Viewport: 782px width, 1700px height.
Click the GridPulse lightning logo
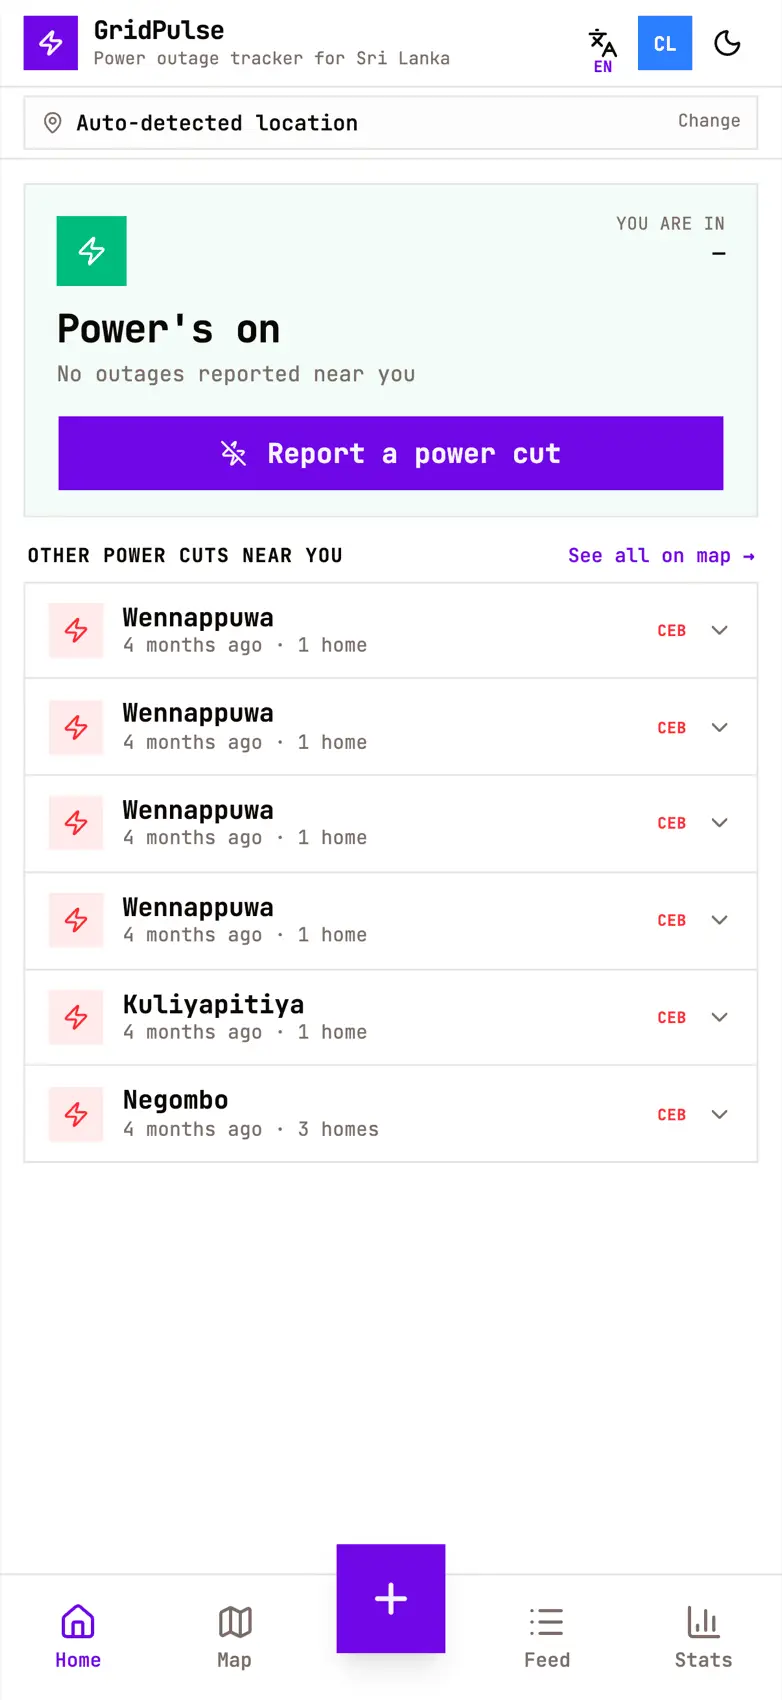[50, 43]
